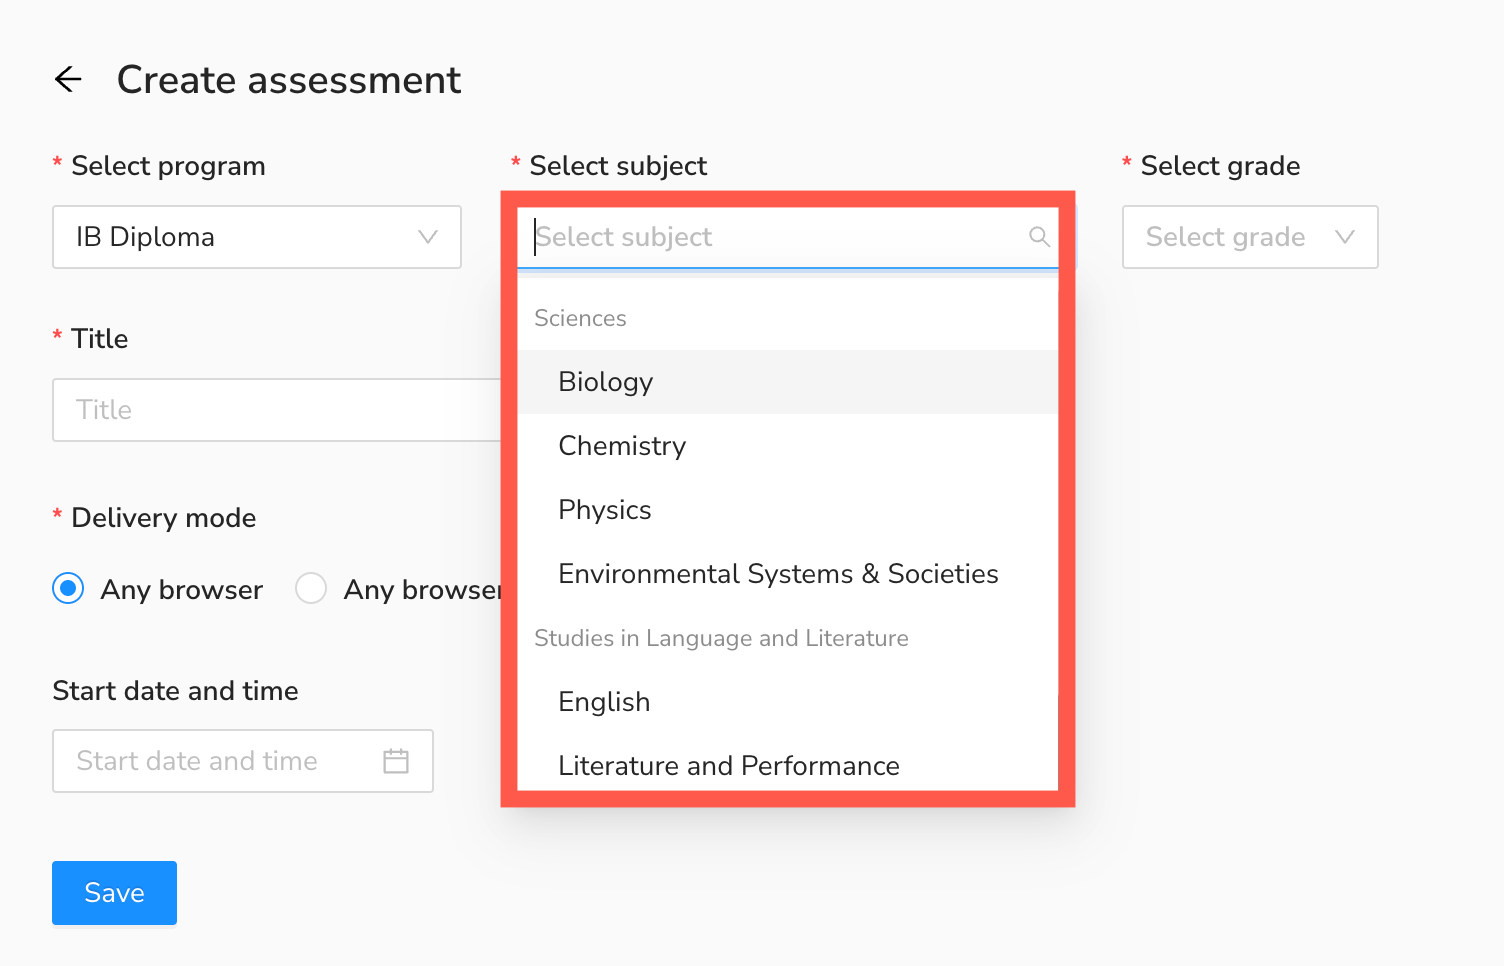This screenshot has height=966, width=1504.
Task: Click the Sciences group header
Action: pyautogui.click(x=580, y=318)
